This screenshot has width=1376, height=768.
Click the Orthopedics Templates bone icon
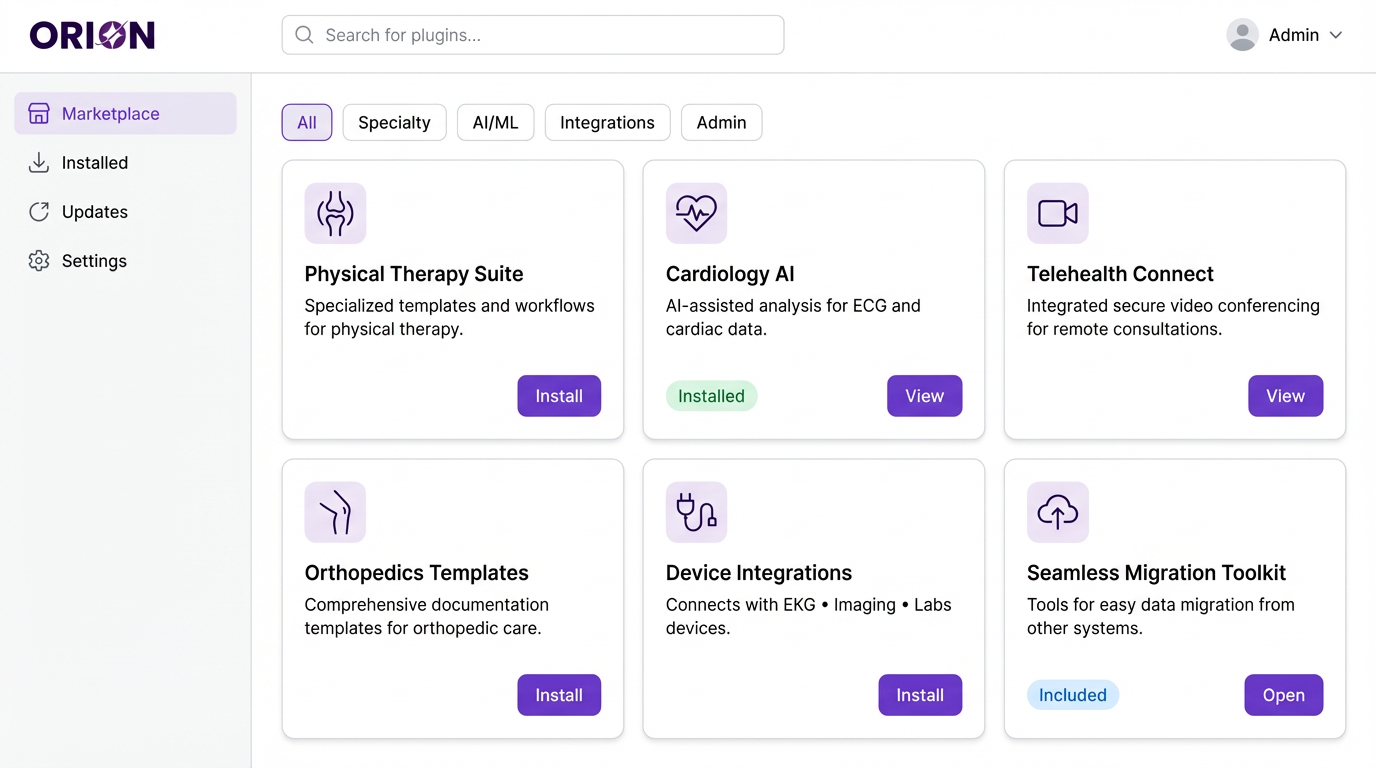[x=335, y=512]
